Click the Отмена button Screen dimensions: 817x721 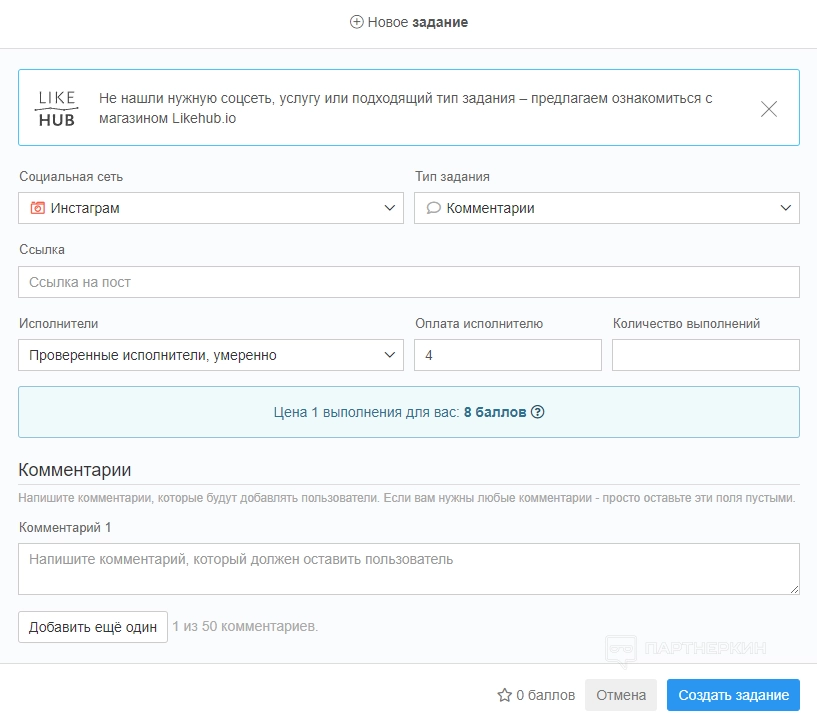click(x=621, y=695)
